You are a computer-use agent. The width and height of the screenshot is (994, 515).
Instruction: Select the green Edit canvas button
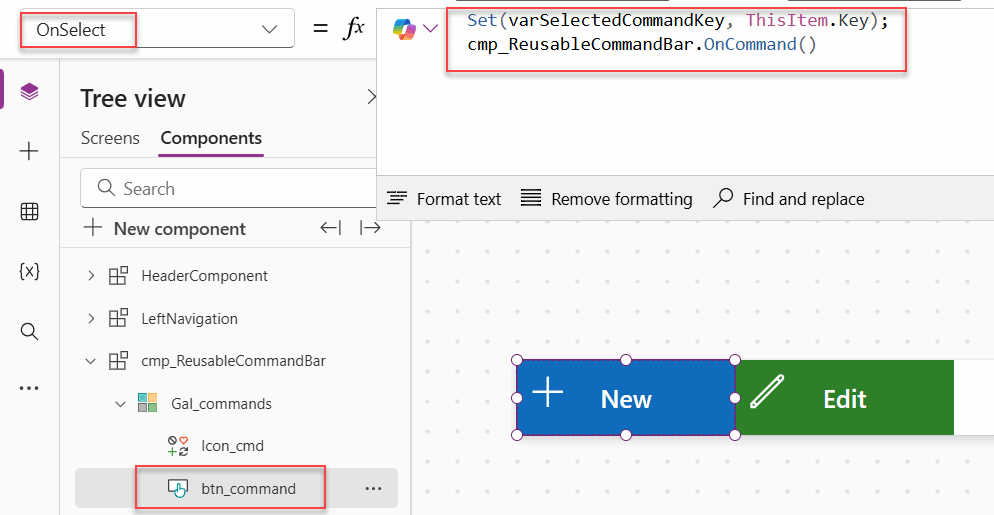(x=844, y=398)
